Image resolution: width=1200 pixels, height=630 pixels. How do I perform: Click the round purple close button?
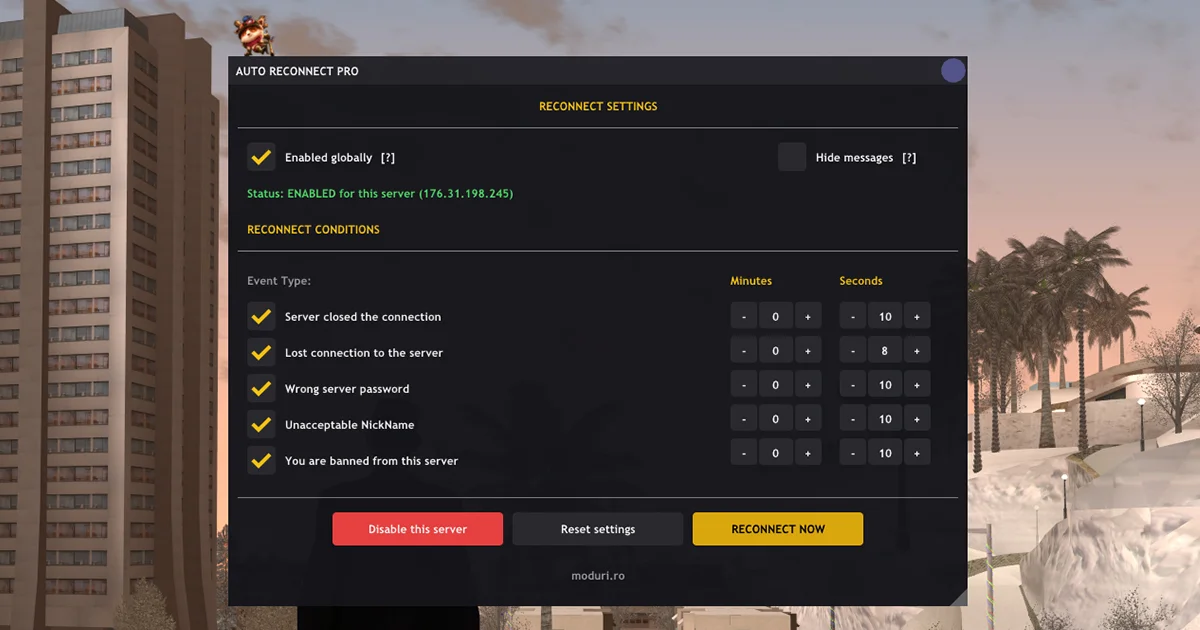click(x=953, y=71)
